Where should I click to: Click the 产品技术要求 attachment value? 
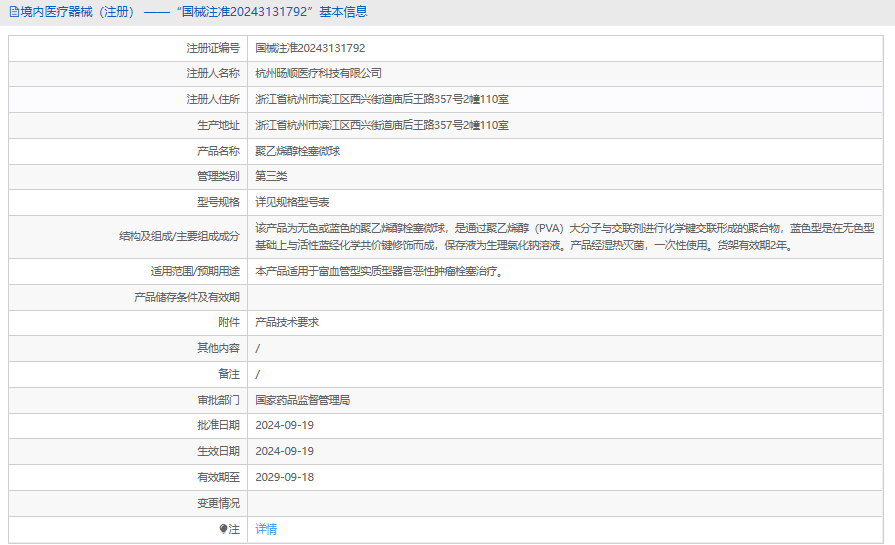[x=287, y=322]
